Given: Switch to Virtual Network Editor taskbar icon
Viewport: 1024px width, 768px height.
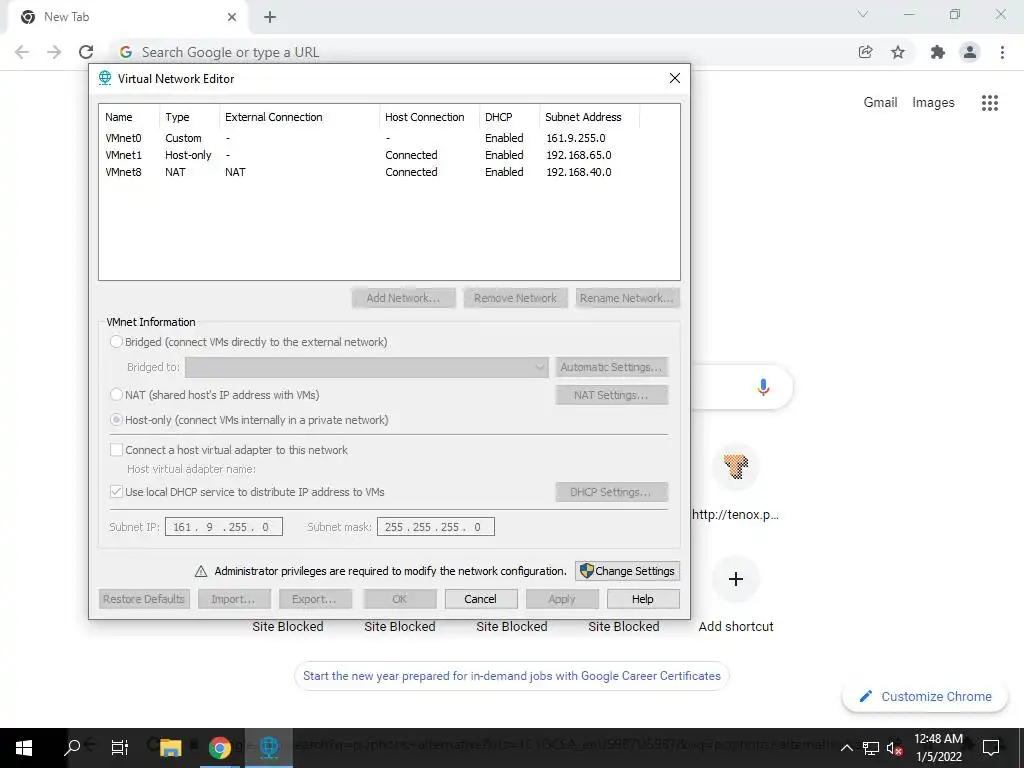Looking at the screenshot, I should point(268,748).
